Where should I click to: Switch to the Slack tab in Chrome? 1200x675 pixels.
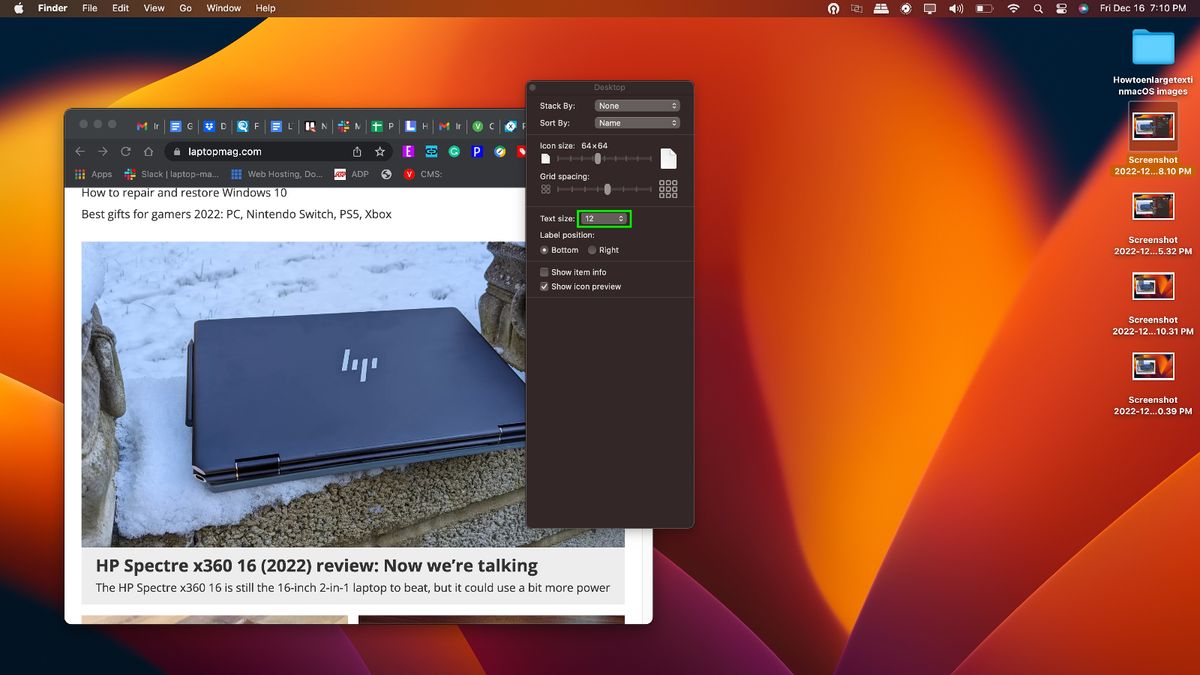[x=350, y=127]
